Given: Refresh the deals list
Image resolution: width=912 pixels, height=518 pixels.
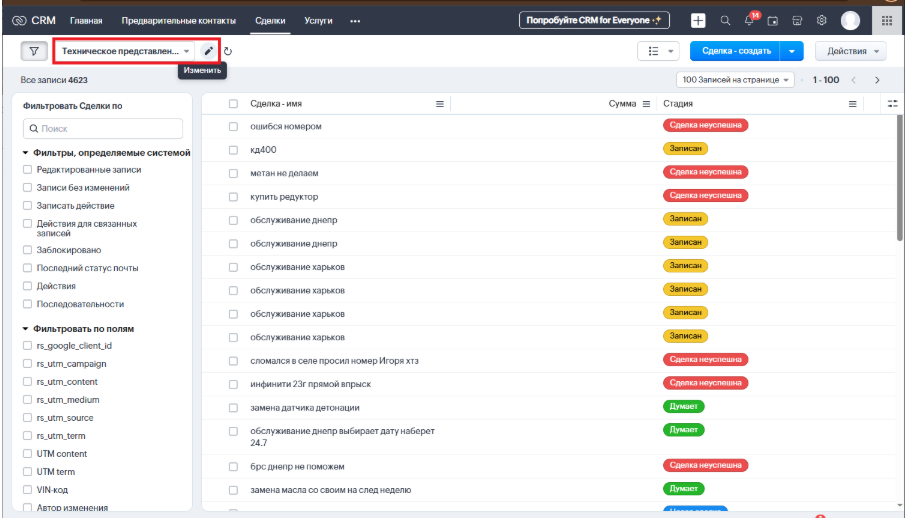Looking at the screenshot, I should point(228,51).
